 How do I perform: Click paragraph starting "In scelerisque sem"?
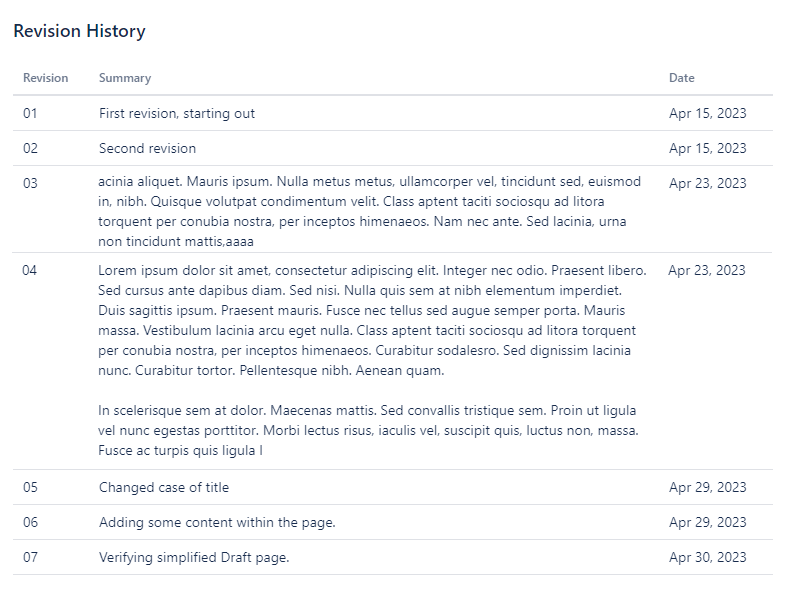point(368,430)
